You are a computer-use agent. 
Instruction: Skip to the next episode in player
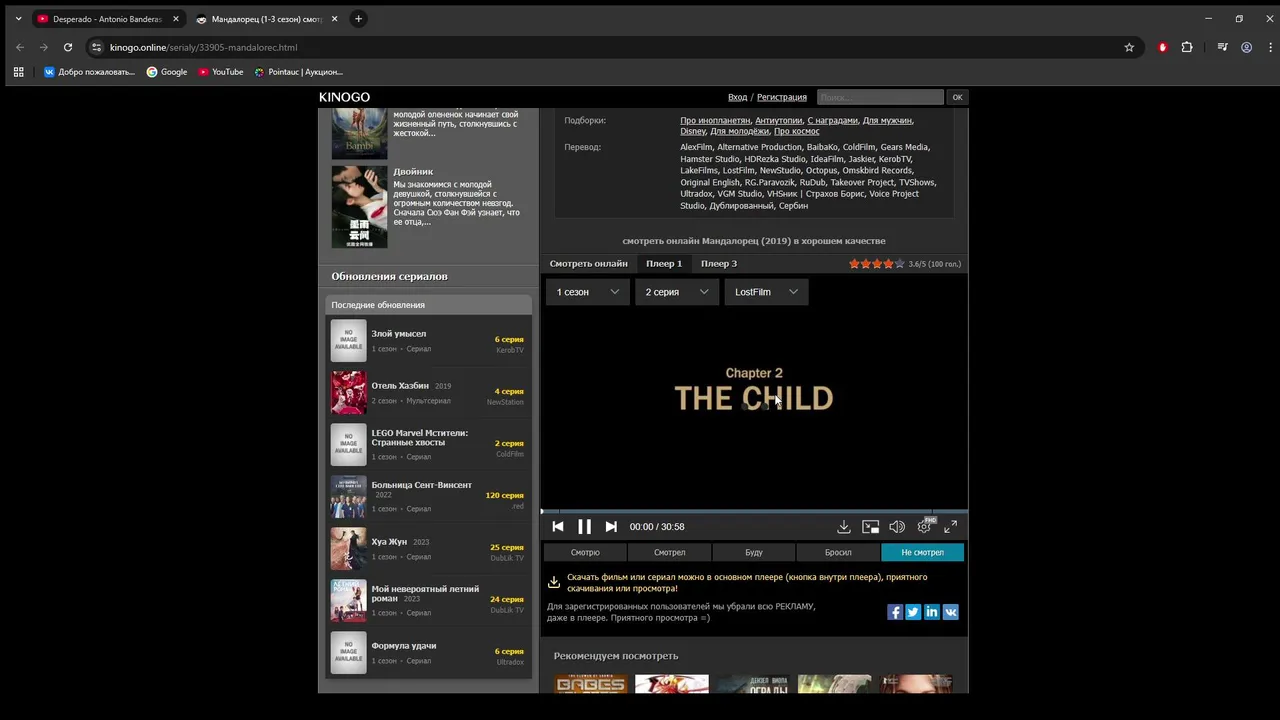611,527
